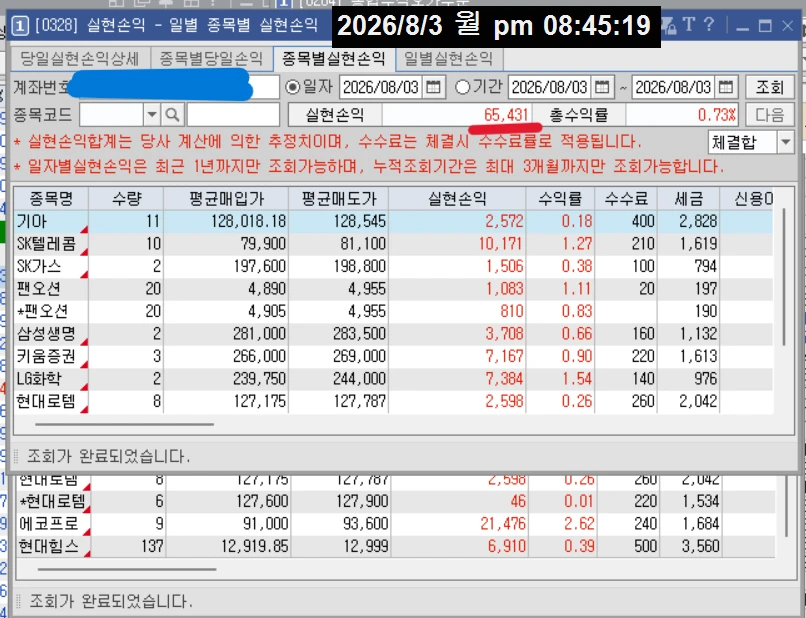Close the 0328 실현손익 window
Screen dimensions: 806x618
[x=787, y=25]
